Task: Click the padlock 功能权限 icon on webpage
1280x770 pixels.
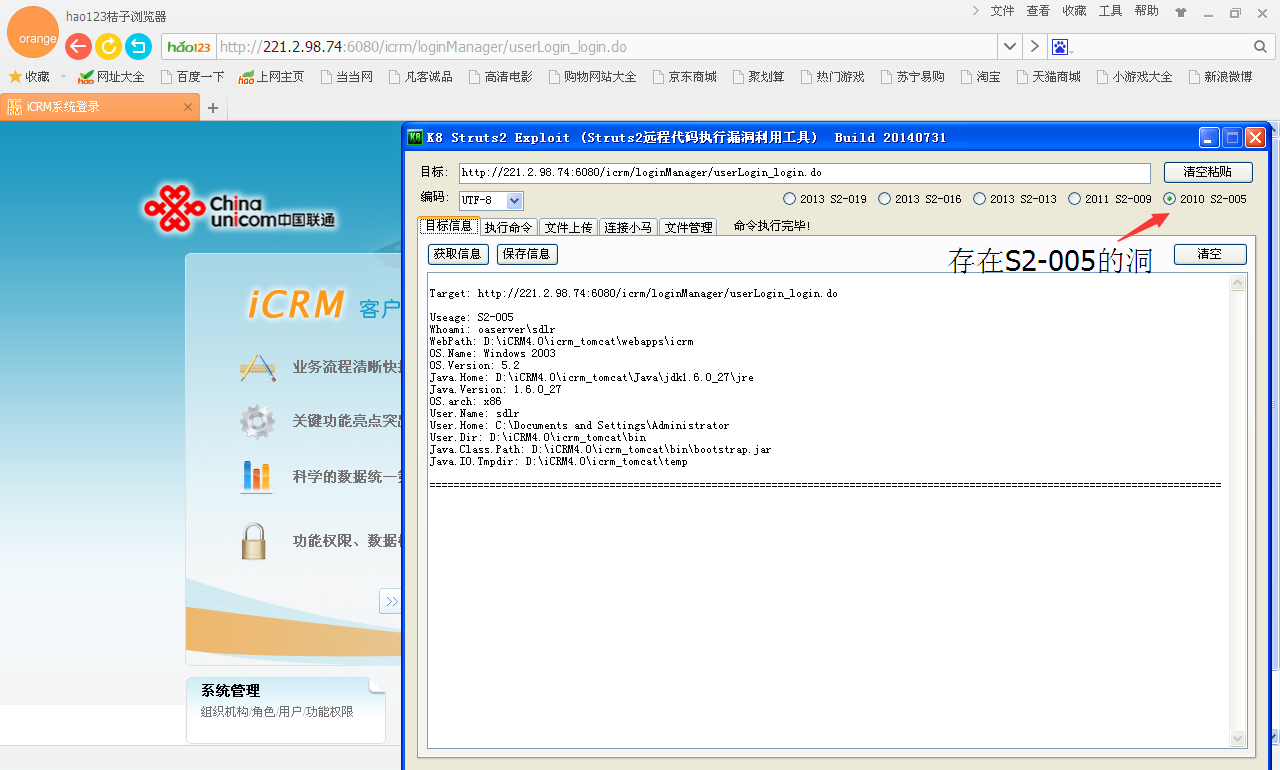Action: pos(254,541)
